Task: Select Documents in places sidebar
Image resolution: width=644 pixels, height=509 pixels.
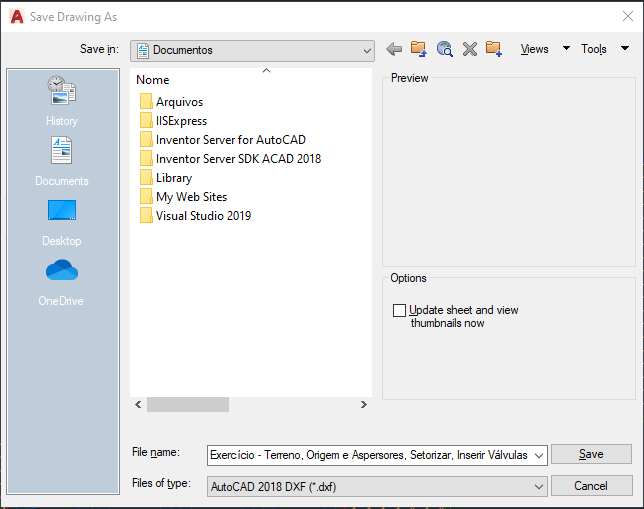Action: (x=61, y=162)
